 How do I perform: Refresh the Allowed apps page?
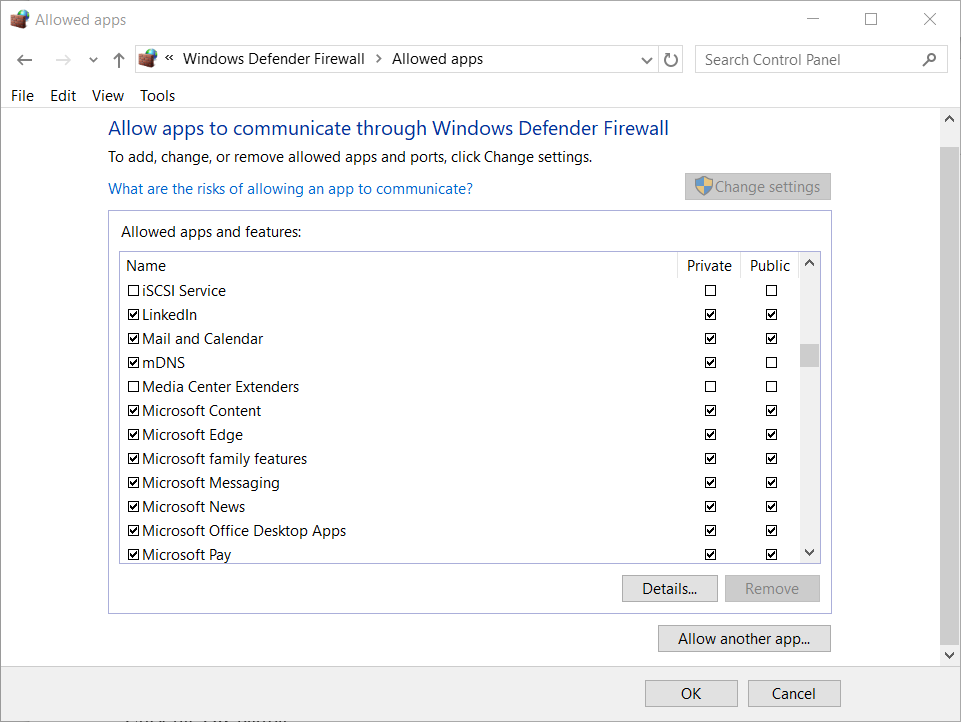pyautogui.click(x=671, y=60)
